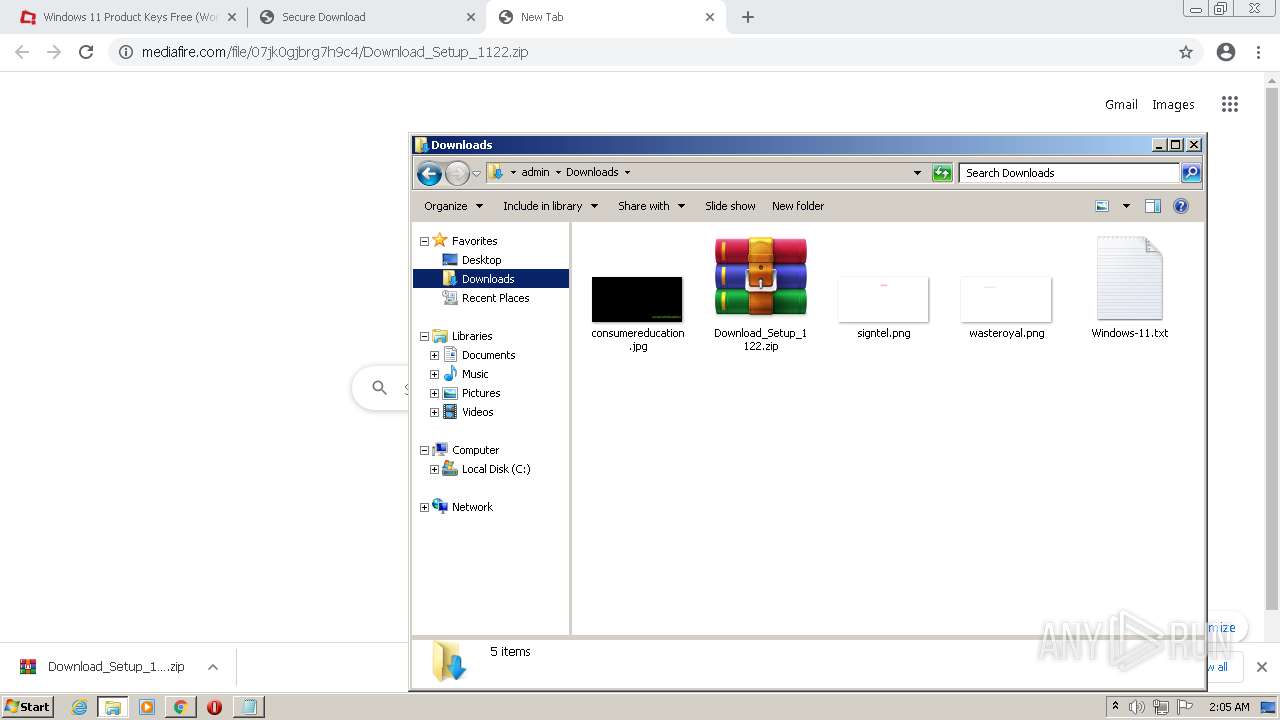Select the signtel.png thumbnail
The image size is (1280, 720).
883,299
